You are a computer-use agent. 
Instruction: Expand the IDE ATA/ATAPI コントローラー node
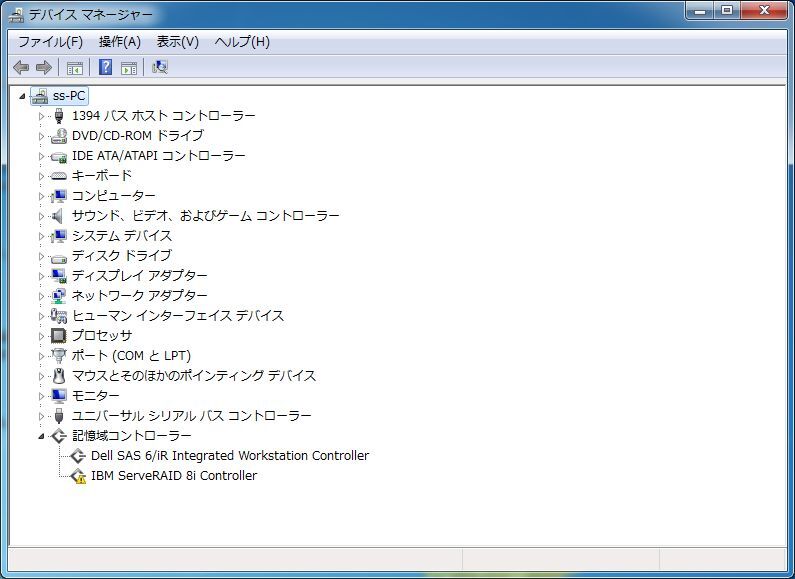pyautogui.click(x=41, y=156)
